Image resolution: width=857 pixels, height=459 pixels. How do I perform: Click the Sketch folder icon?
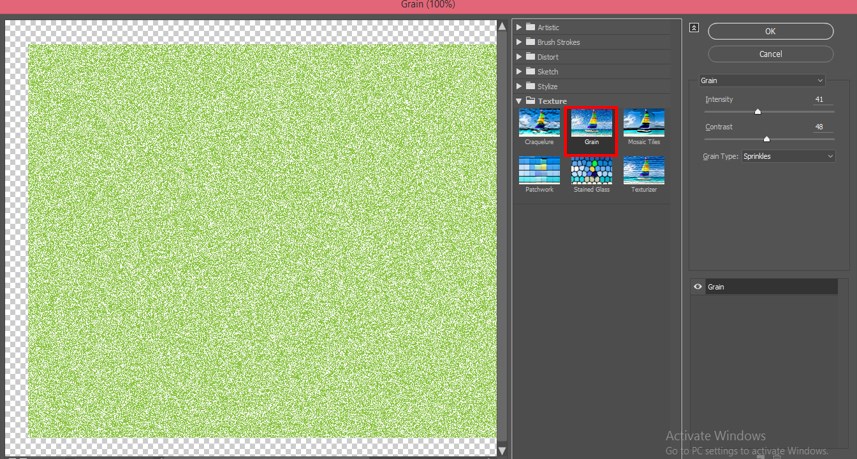tap(530, 71)
